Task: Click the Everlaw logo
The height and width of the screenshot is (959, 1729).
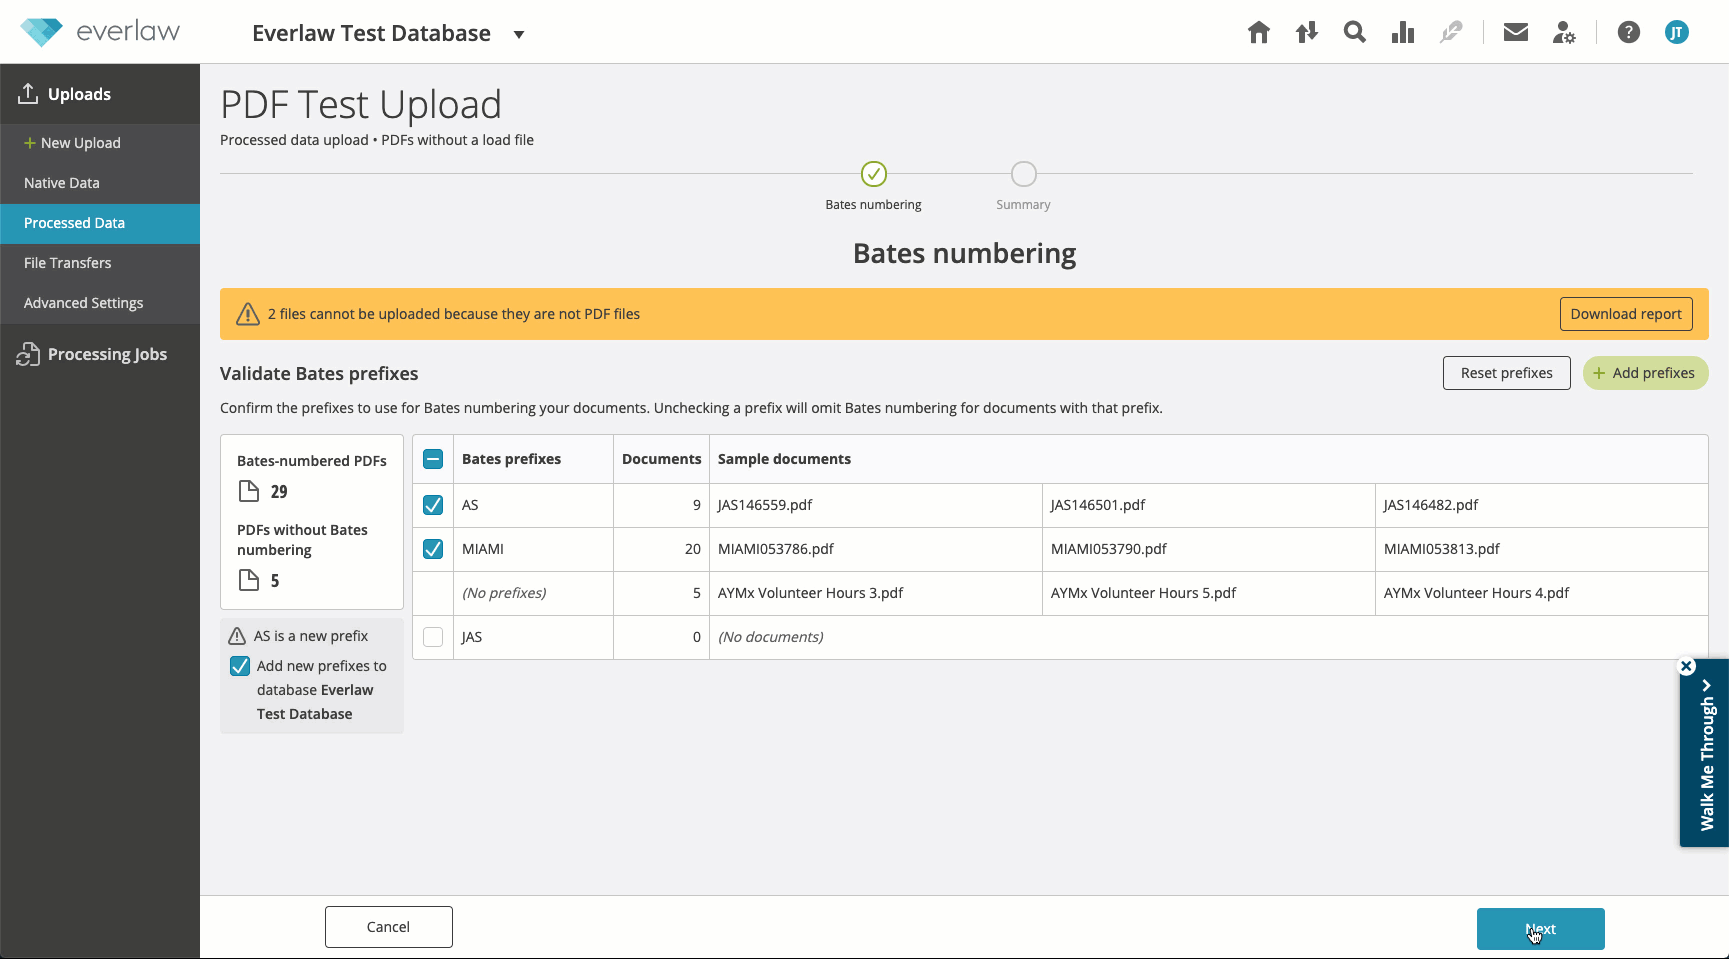Action: coord(100,32)
